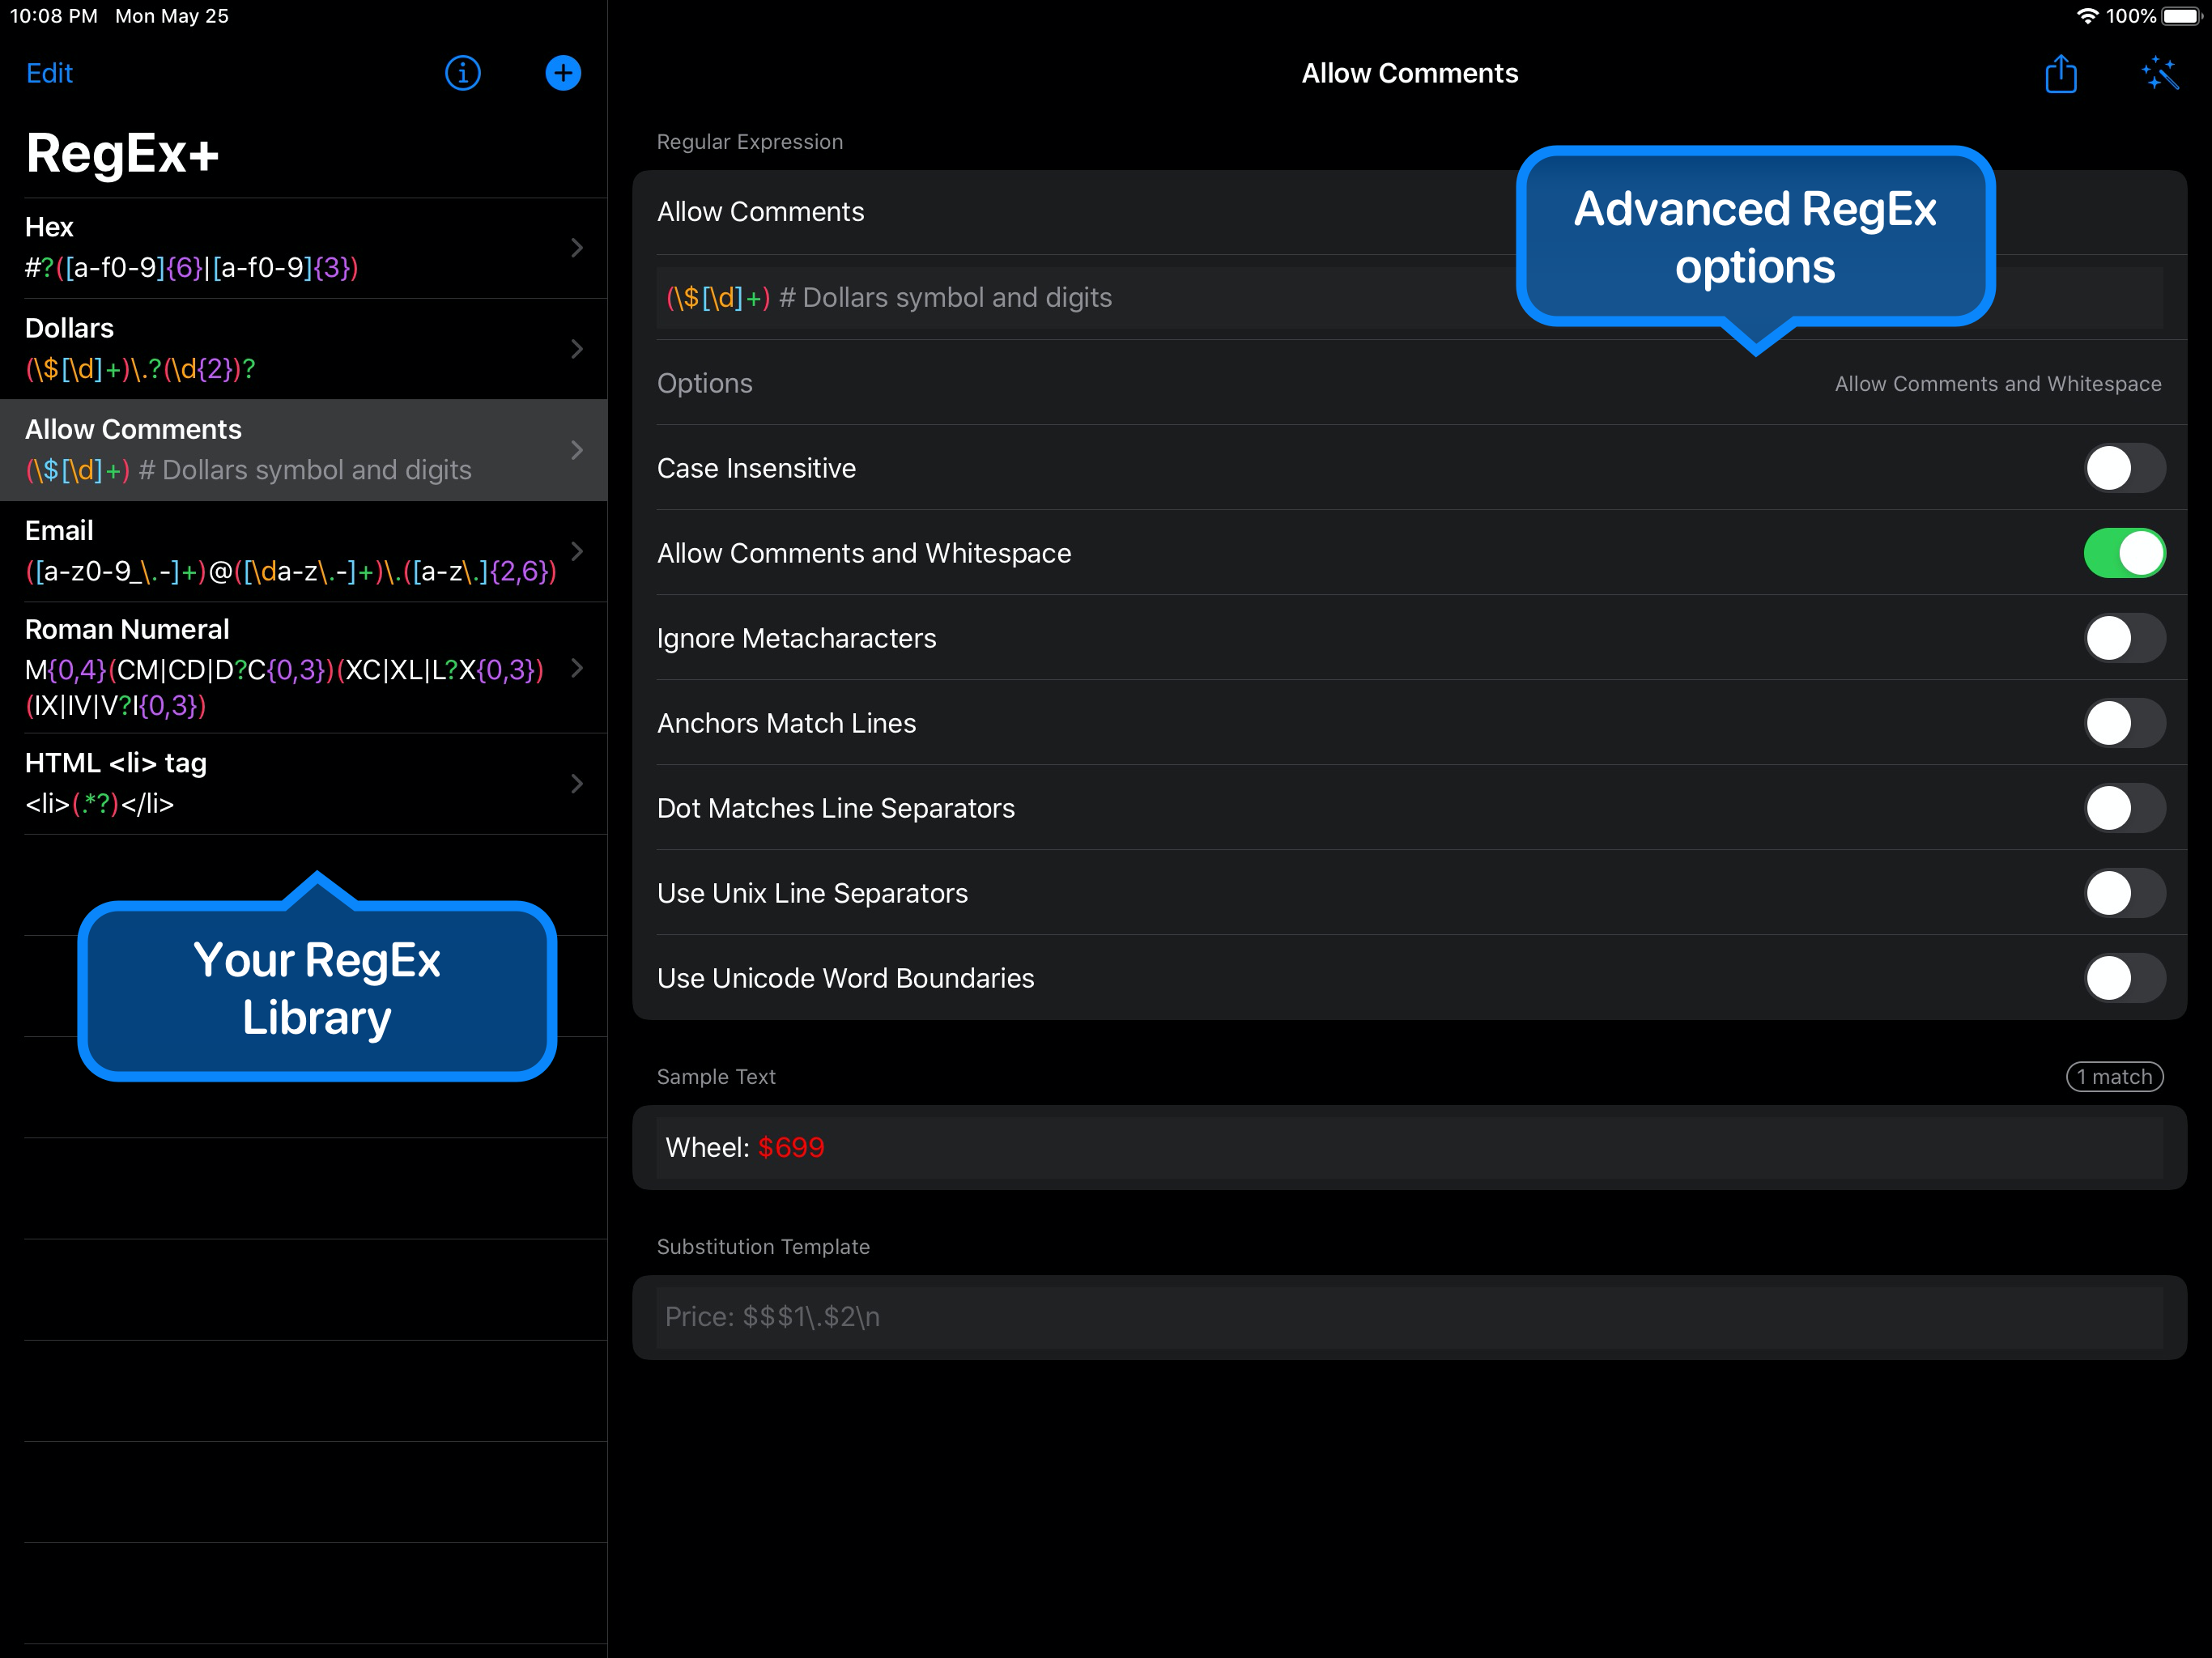Expand the Email entry chevron

[577, 551]
